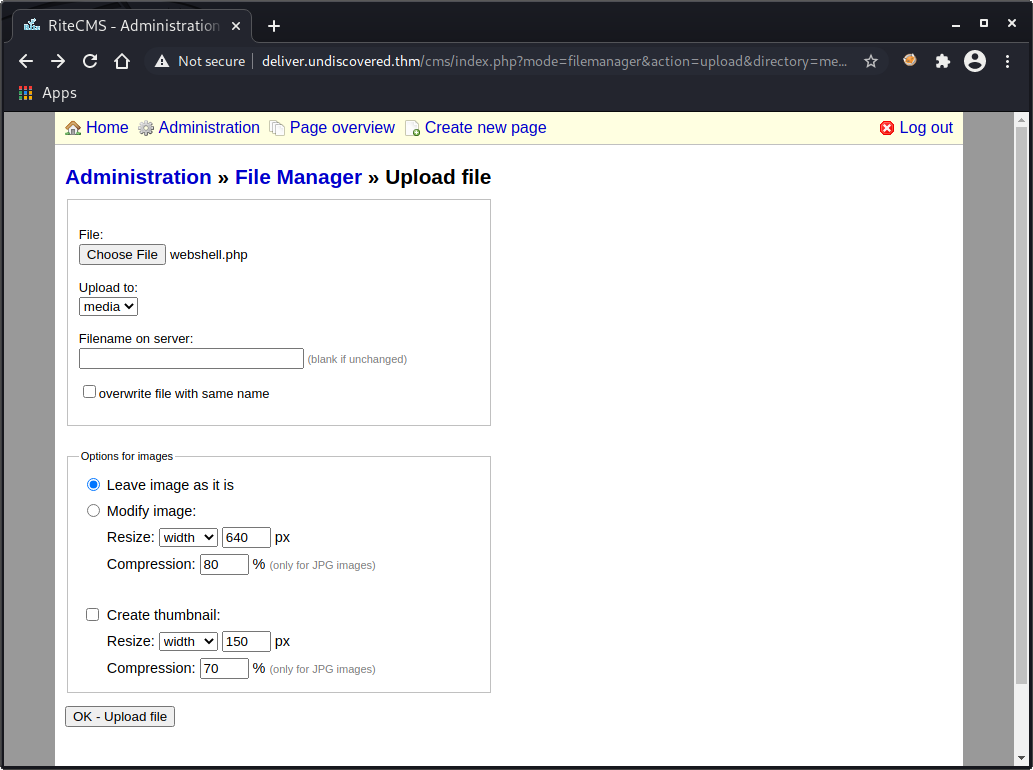Open the extensions puzzle piece icon
The image size is (1033, 770).
pos(942,61)
